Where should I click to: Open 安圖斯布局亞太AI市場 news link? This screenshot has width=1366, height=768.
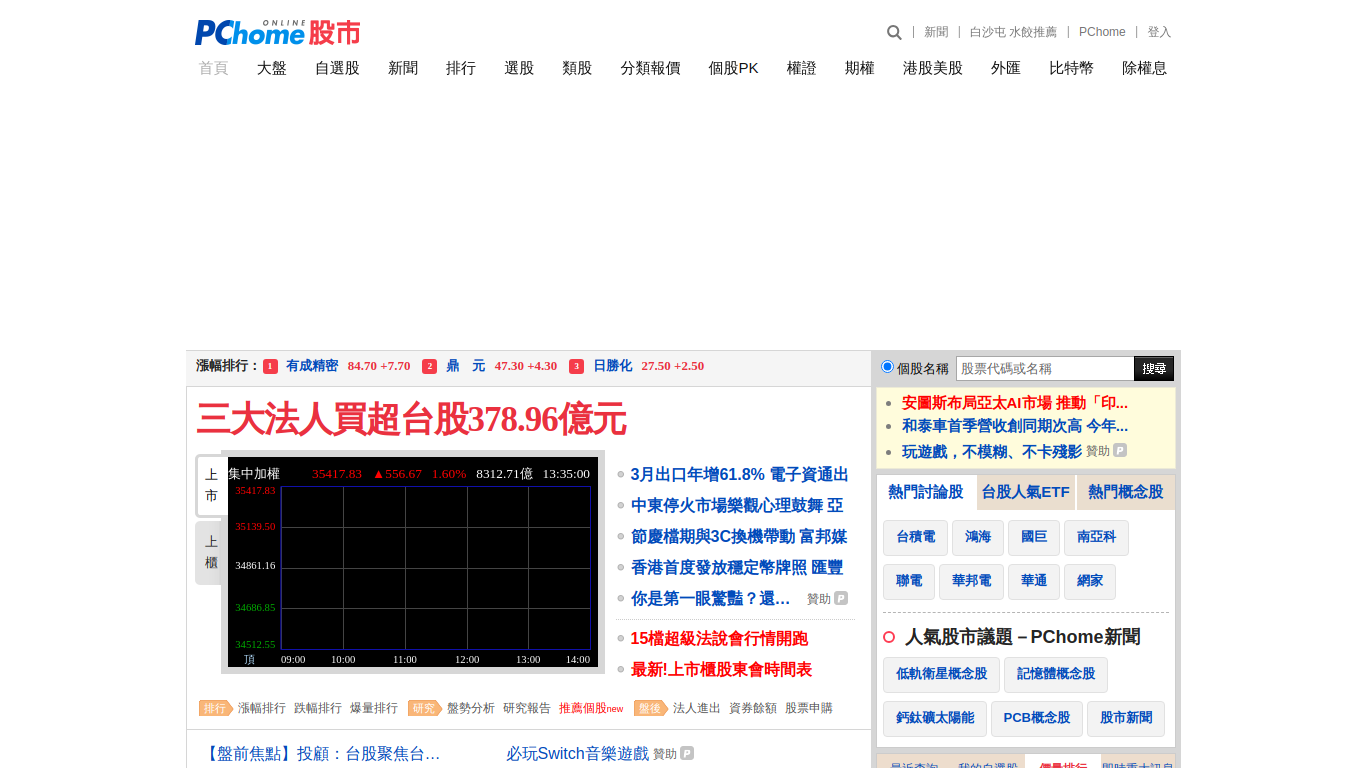click(x=1015, y=403)
